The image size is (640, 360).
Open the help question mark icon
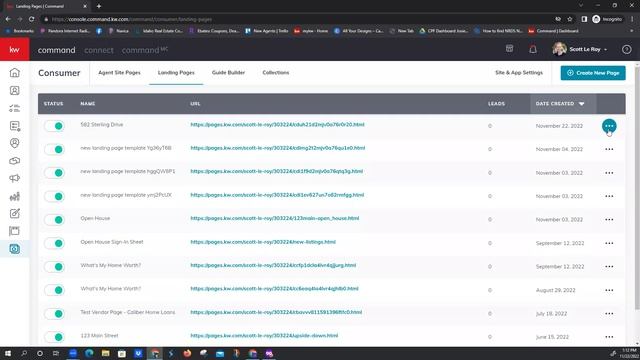tap(627, 49)
